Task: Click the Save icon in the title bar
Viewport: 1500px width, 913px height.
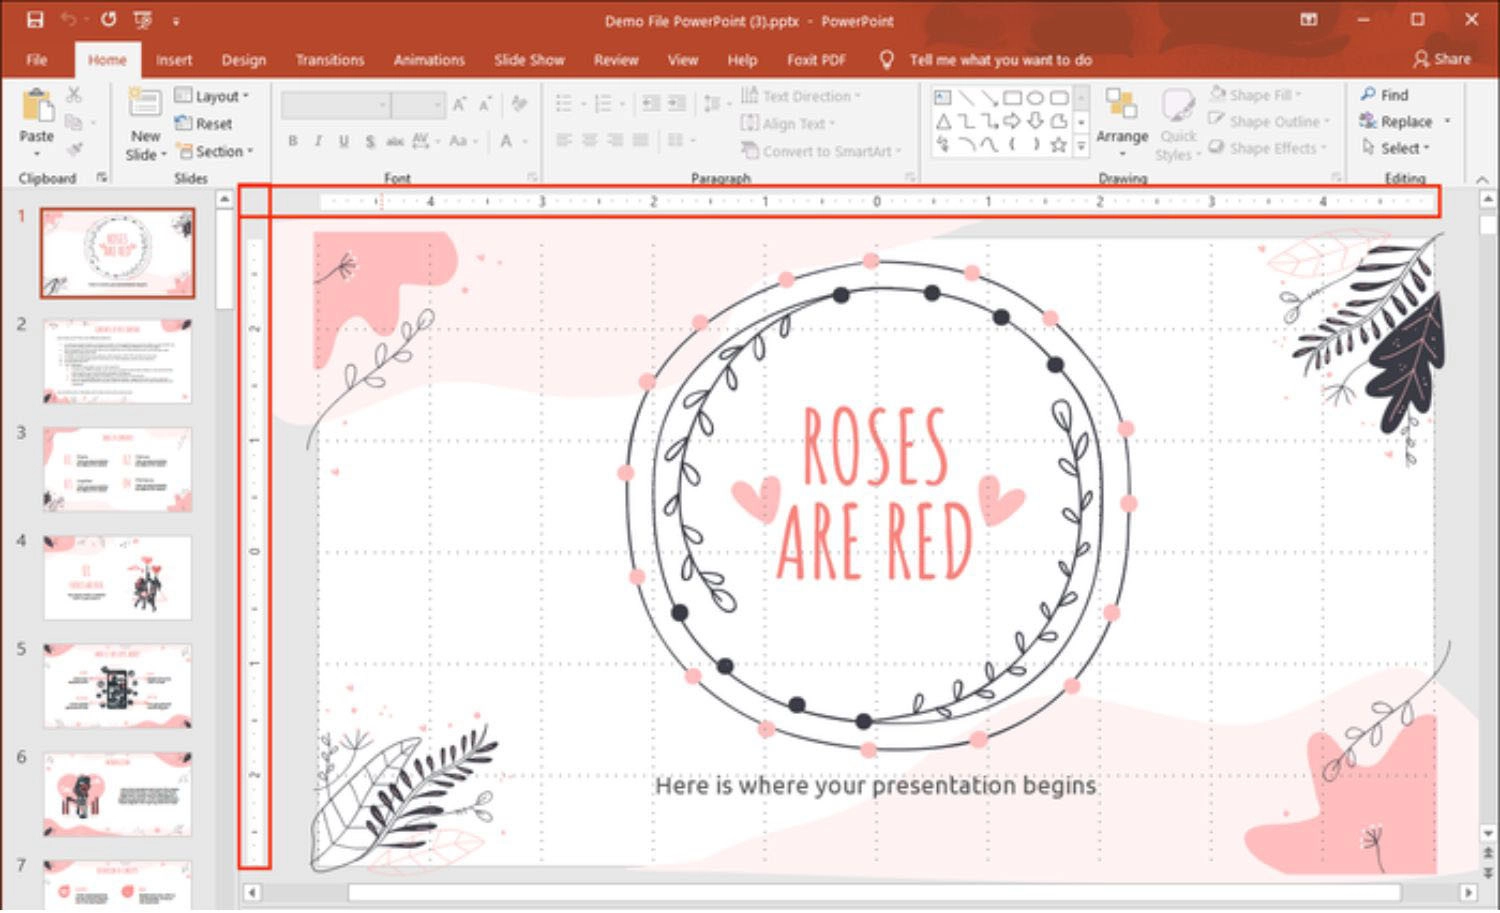Action: pos(35,19)
